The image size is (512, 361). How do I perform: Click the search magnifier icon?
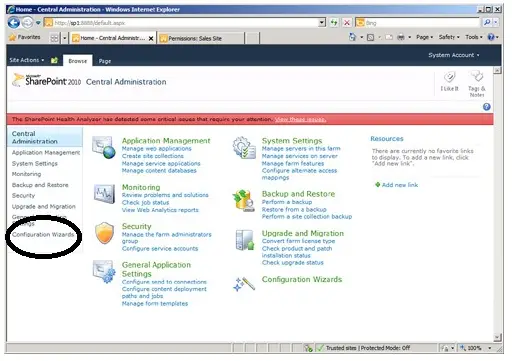(487, 23)
